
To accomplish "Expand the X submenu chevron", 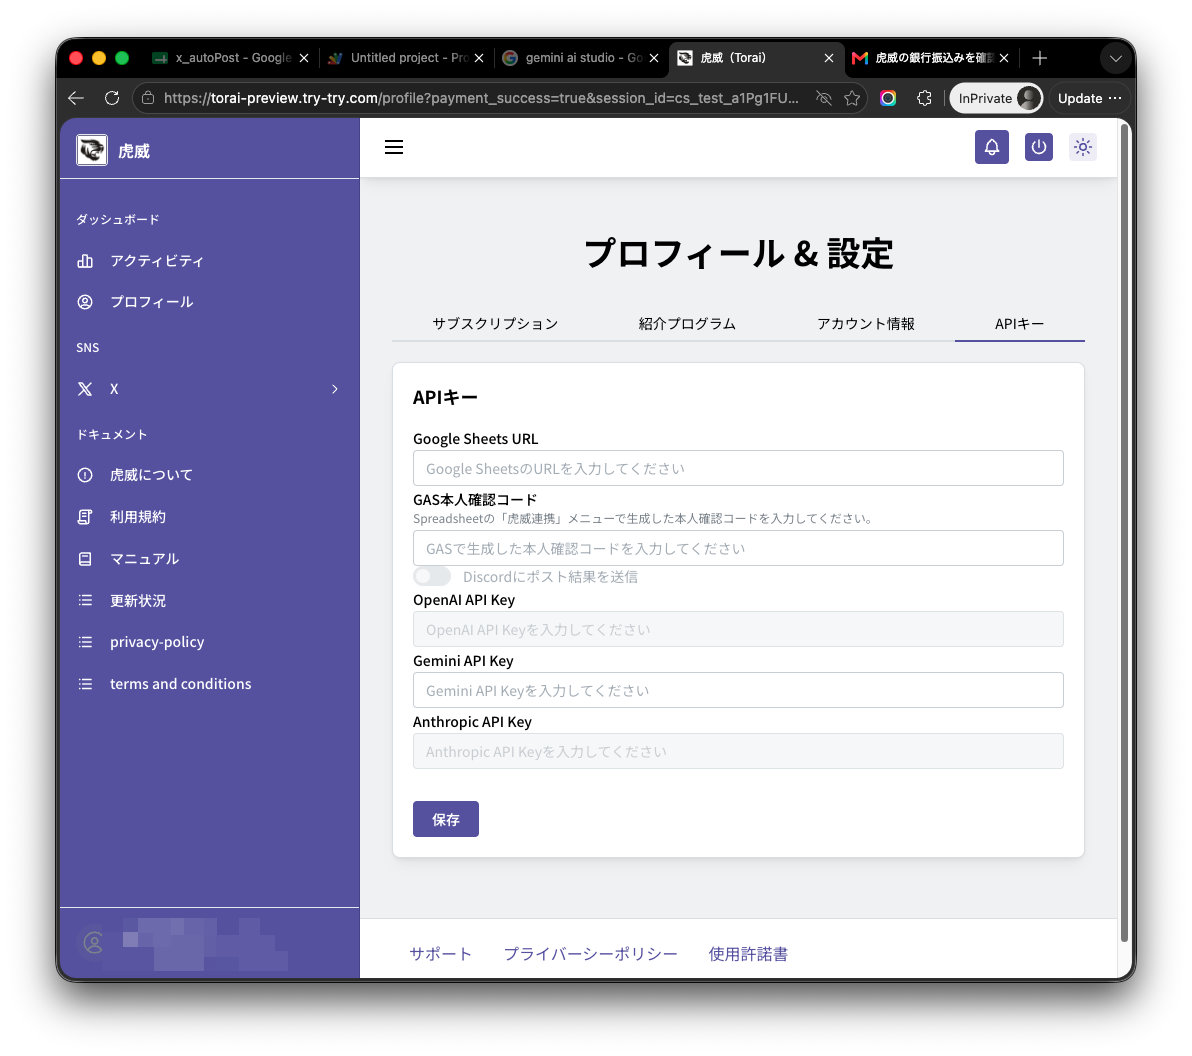I will pyautogui.click(x=335, y=389).
